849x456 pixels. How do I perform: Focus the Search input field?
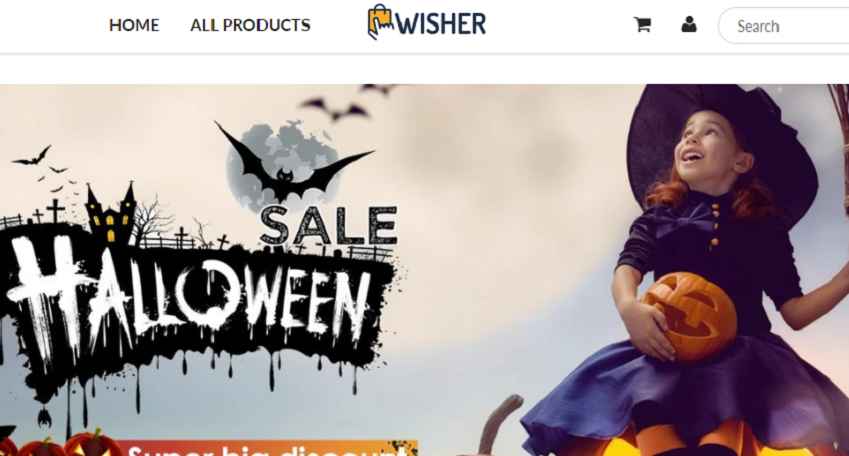point(785,25)
